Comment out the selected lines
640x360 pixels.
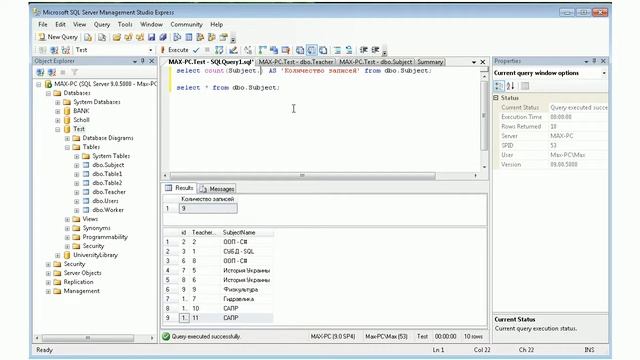pyautogui.click(x=337, y=50)
